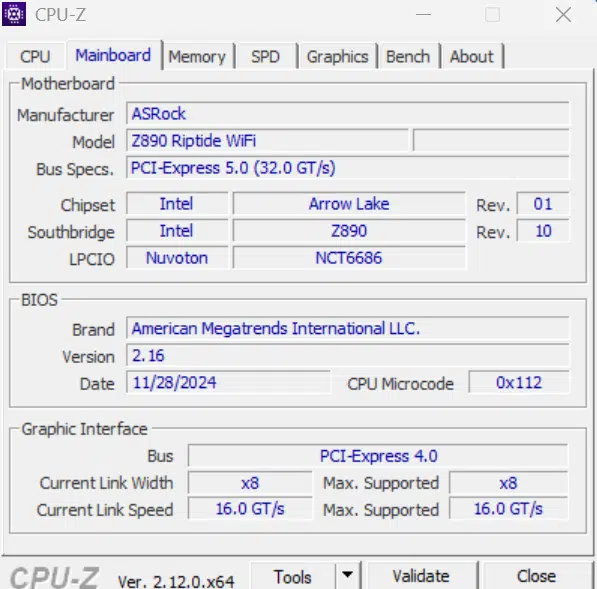Click the Manufacturer label

click(x=65, y=115)
